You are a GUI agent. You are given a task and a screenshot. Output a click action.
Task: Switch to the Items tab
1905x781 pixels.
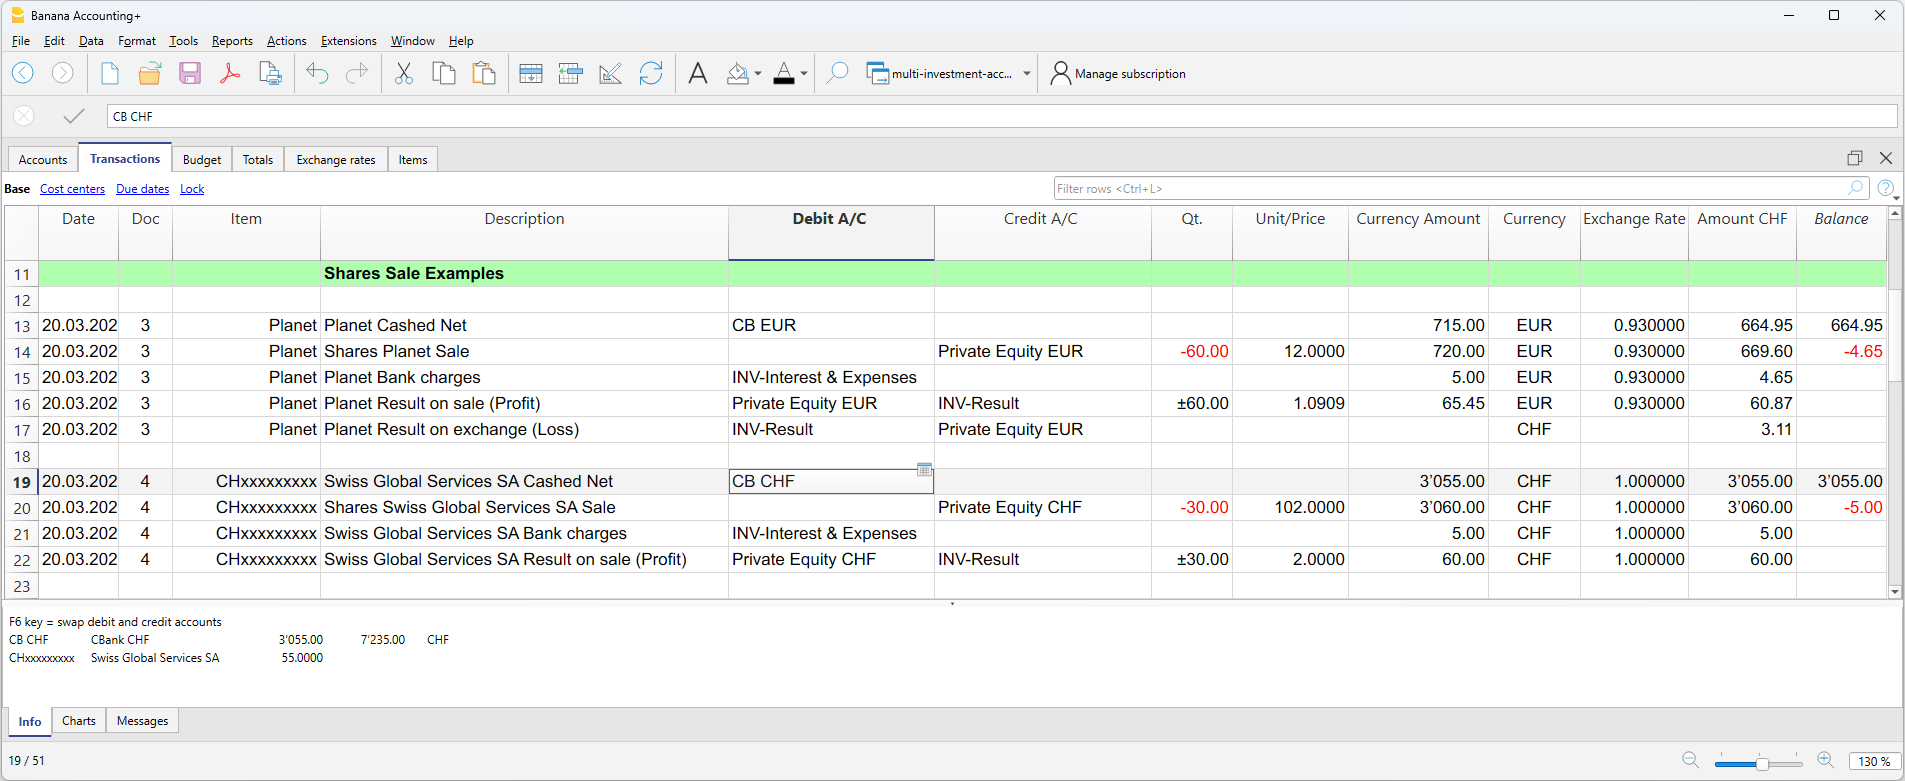pyautogui.click(x=413, y=160)
